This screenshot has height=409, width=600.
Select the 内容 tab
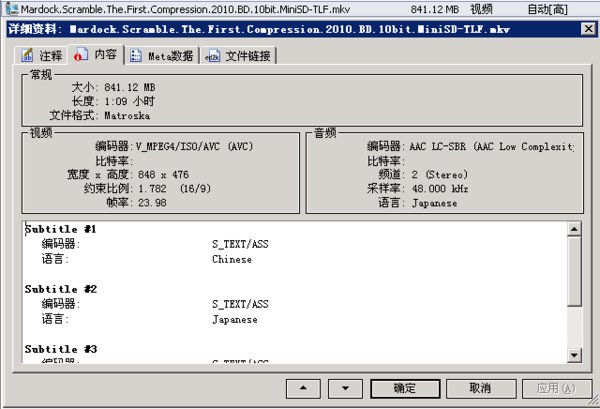click(96, 55)
